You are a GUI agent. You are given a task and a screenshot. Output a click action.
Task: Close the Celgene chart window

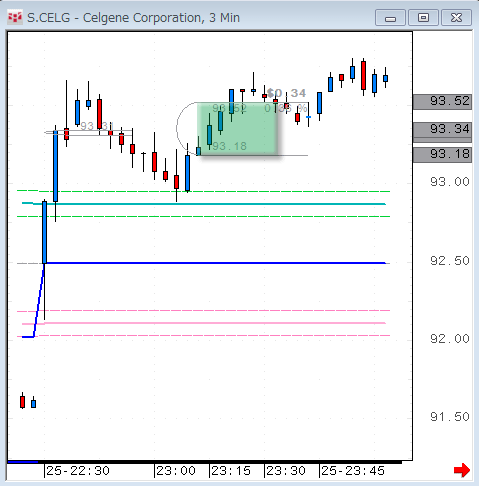point(456,18)
